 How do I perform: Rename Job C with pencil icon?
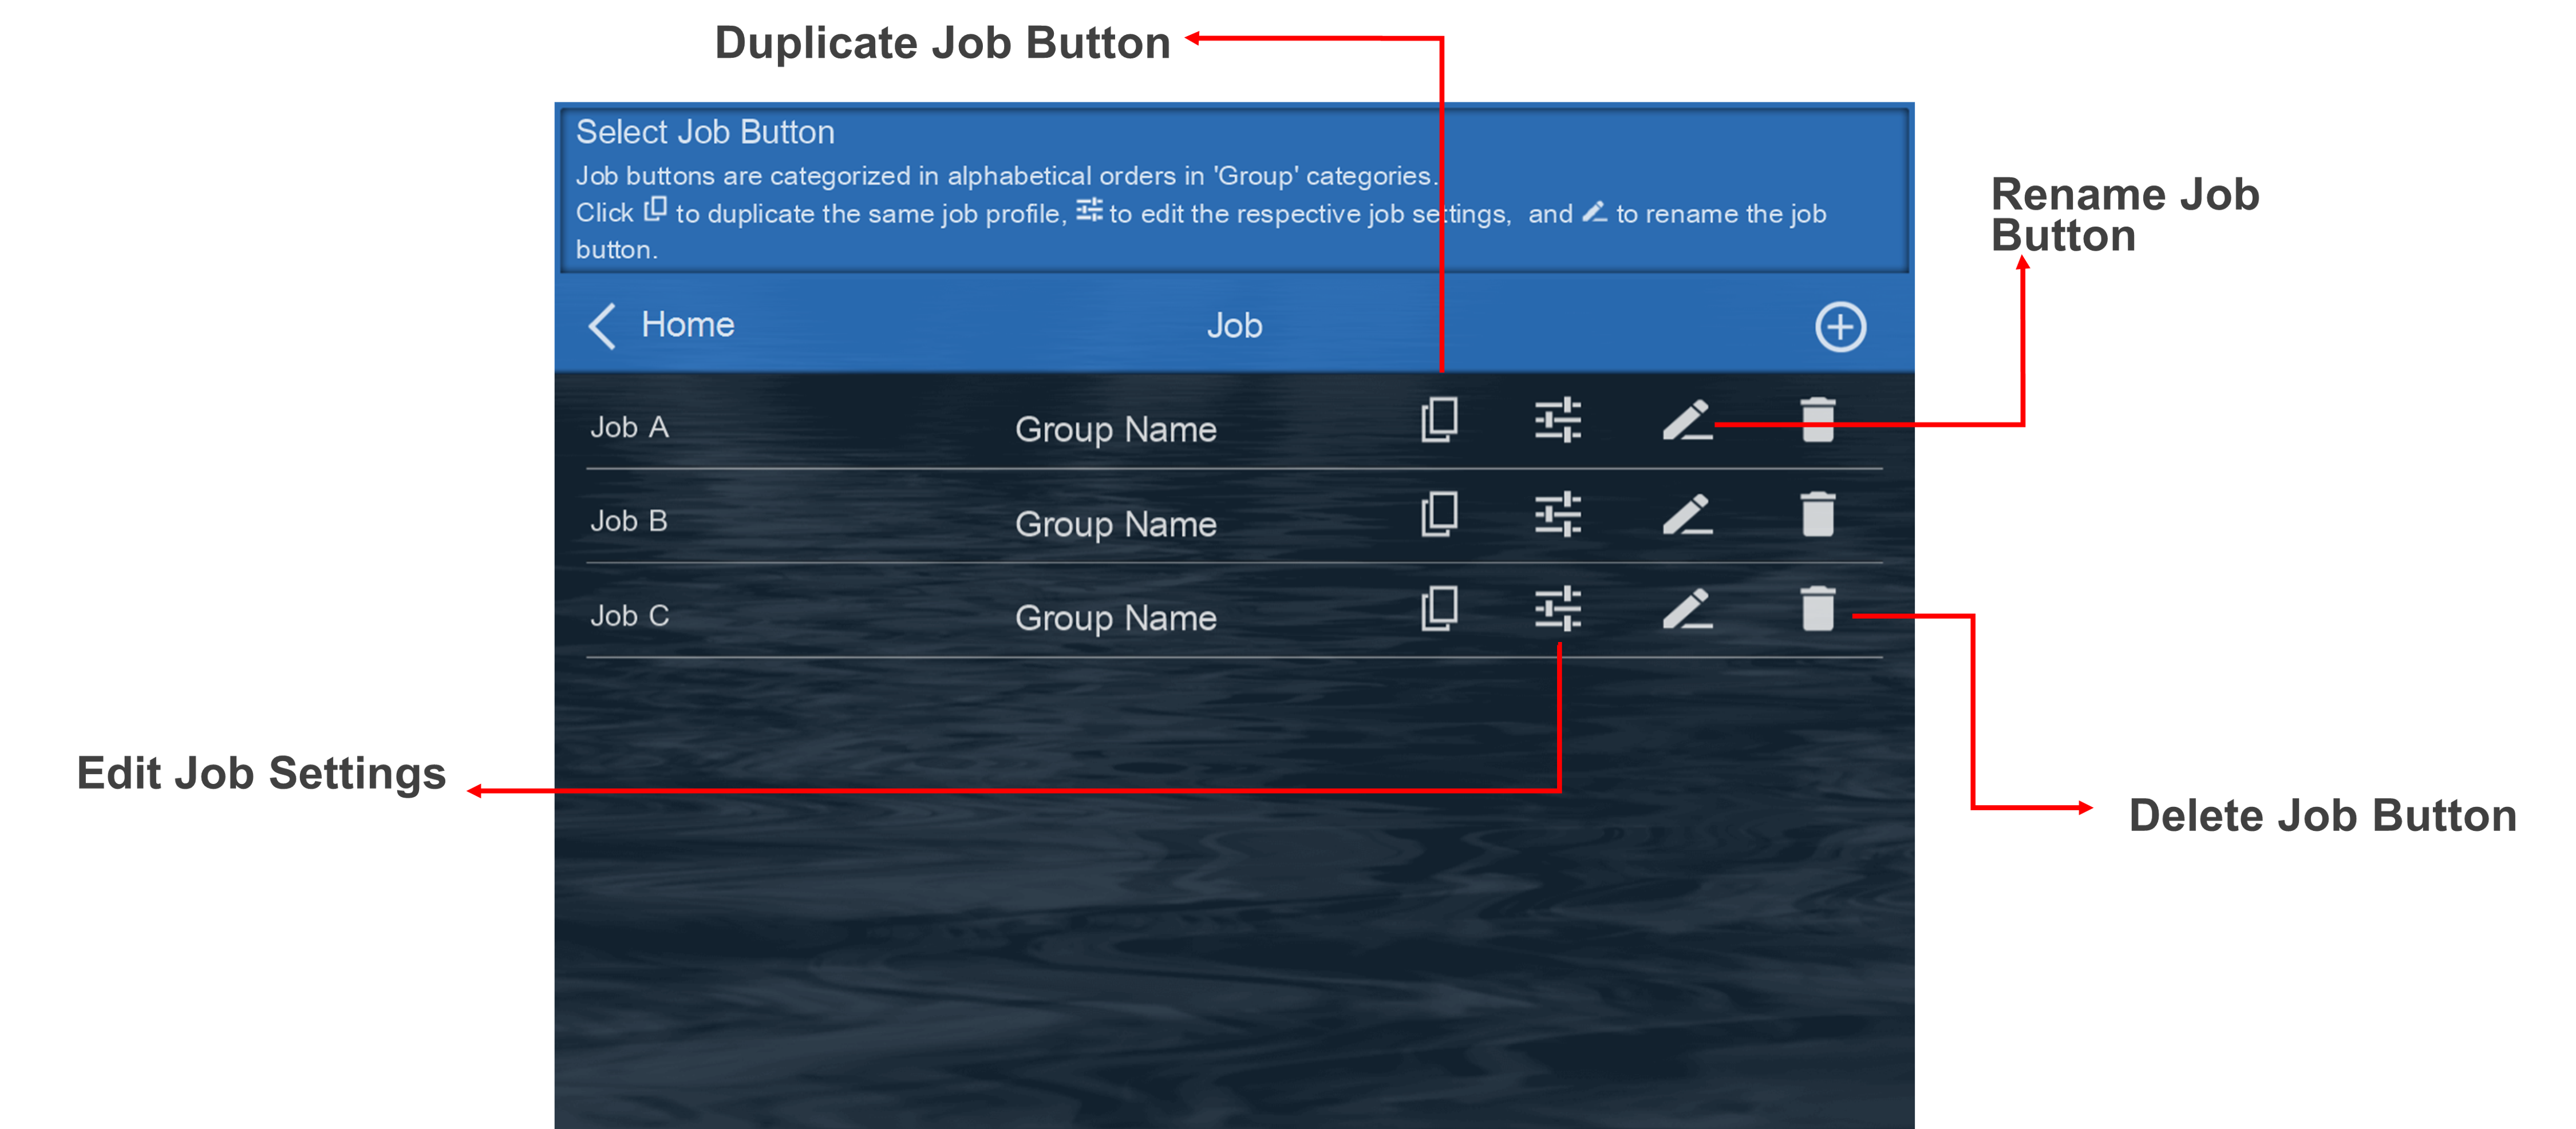click(x=1688, y=608)
